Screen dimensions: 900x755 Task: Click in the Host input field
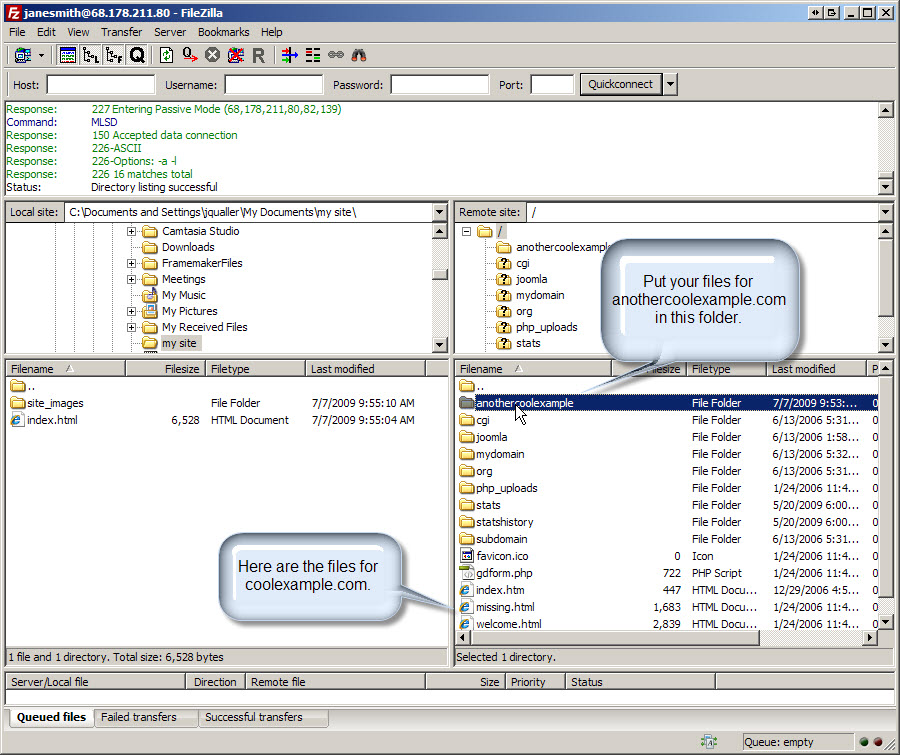click(100, 85)
